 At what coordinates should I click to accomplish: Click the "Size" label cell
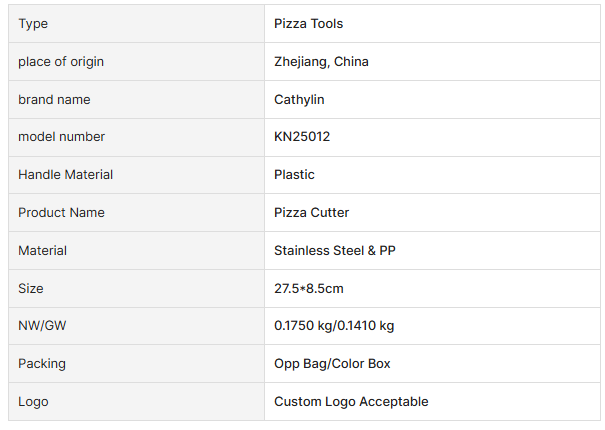coord(31,289)
